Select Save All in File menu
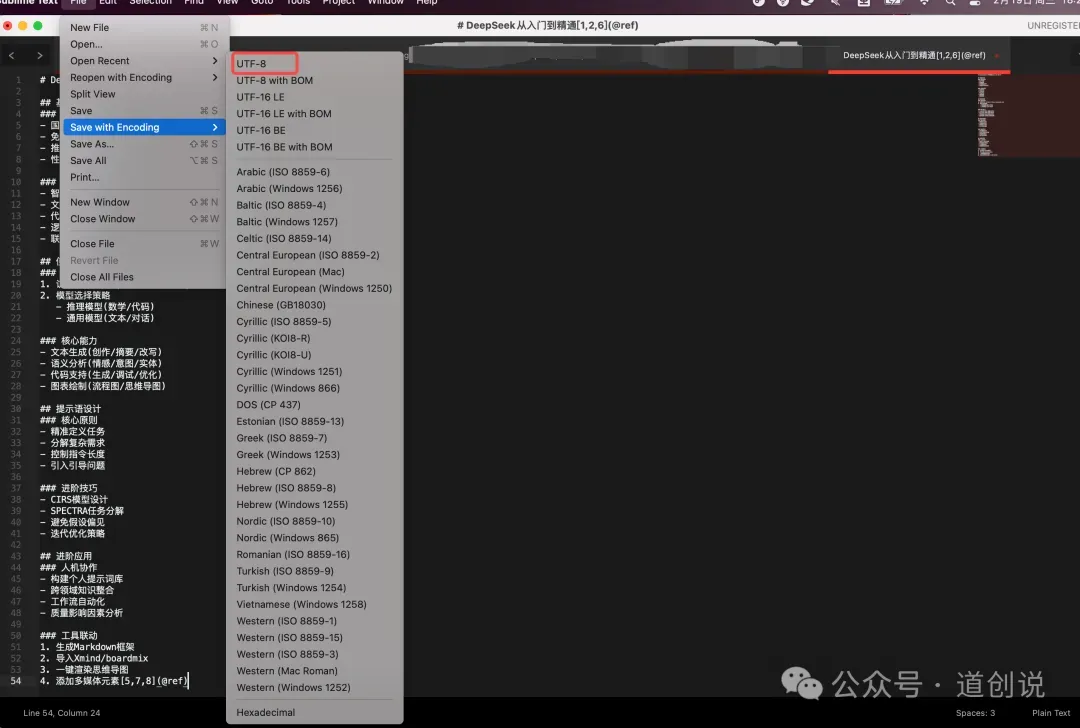The height and width of the screenshot is (728, 1080). 144,160
